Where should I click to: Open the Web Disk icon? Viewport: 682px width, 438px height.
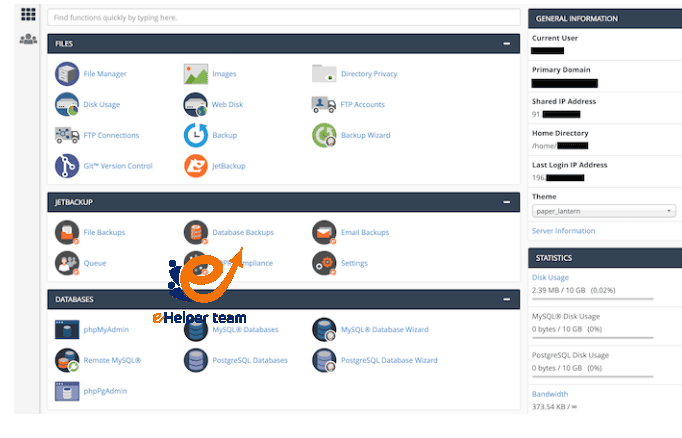196,104
